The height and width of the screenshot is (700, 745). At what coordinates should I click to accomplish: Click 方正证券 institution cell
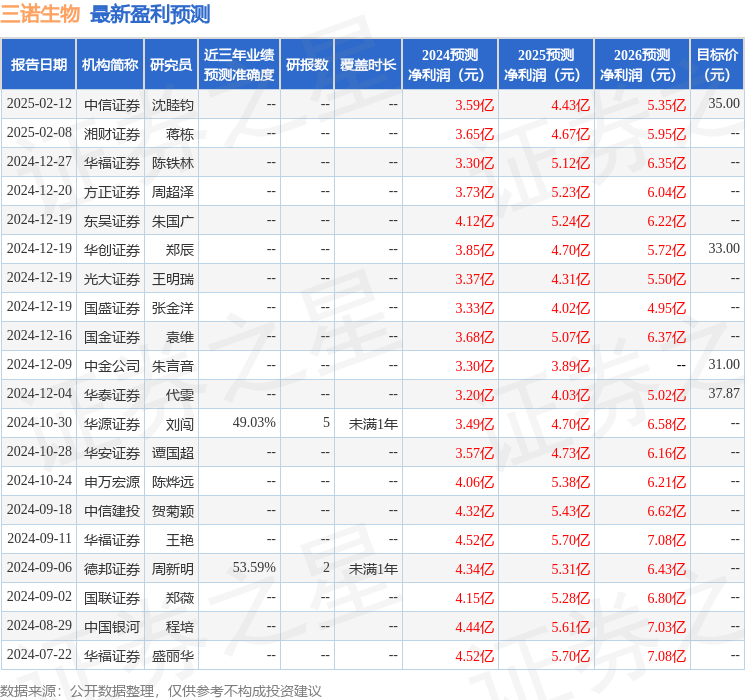pos(112,192)
